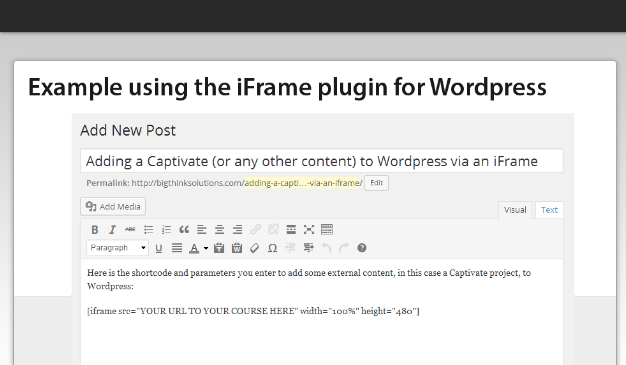Switch to the Text editor tab
Image resolution: width=626 pixels, height=365 pixels.
(x=549, y=210)
